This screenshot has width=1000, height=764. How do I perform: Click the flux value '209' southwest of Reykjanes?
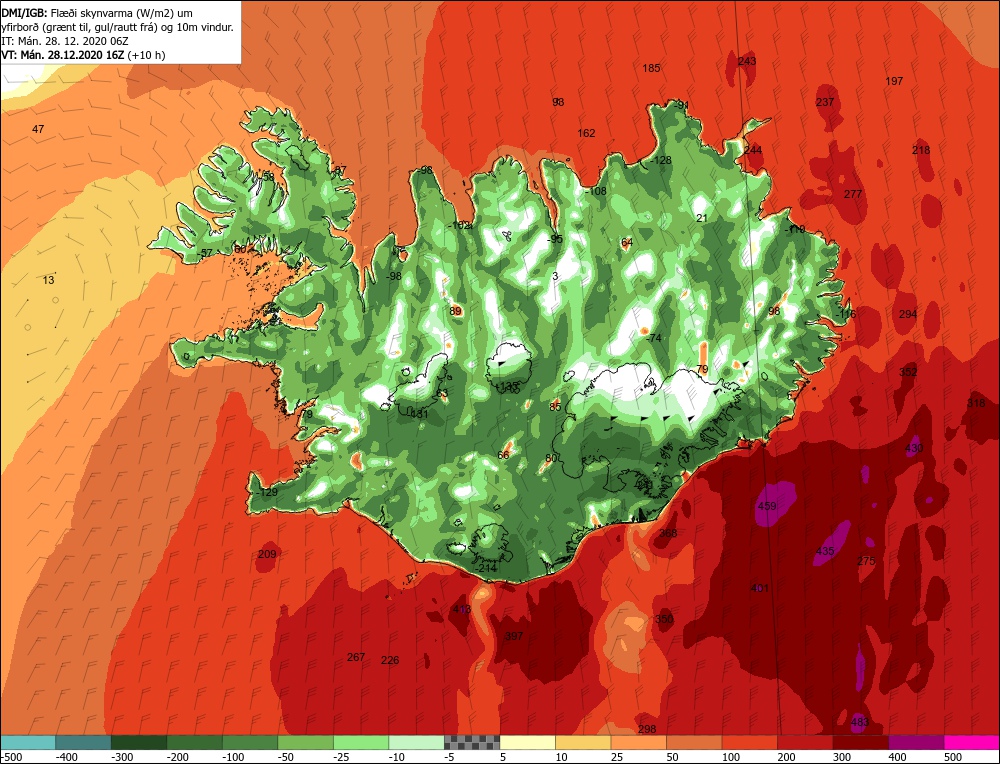[267, 554]
